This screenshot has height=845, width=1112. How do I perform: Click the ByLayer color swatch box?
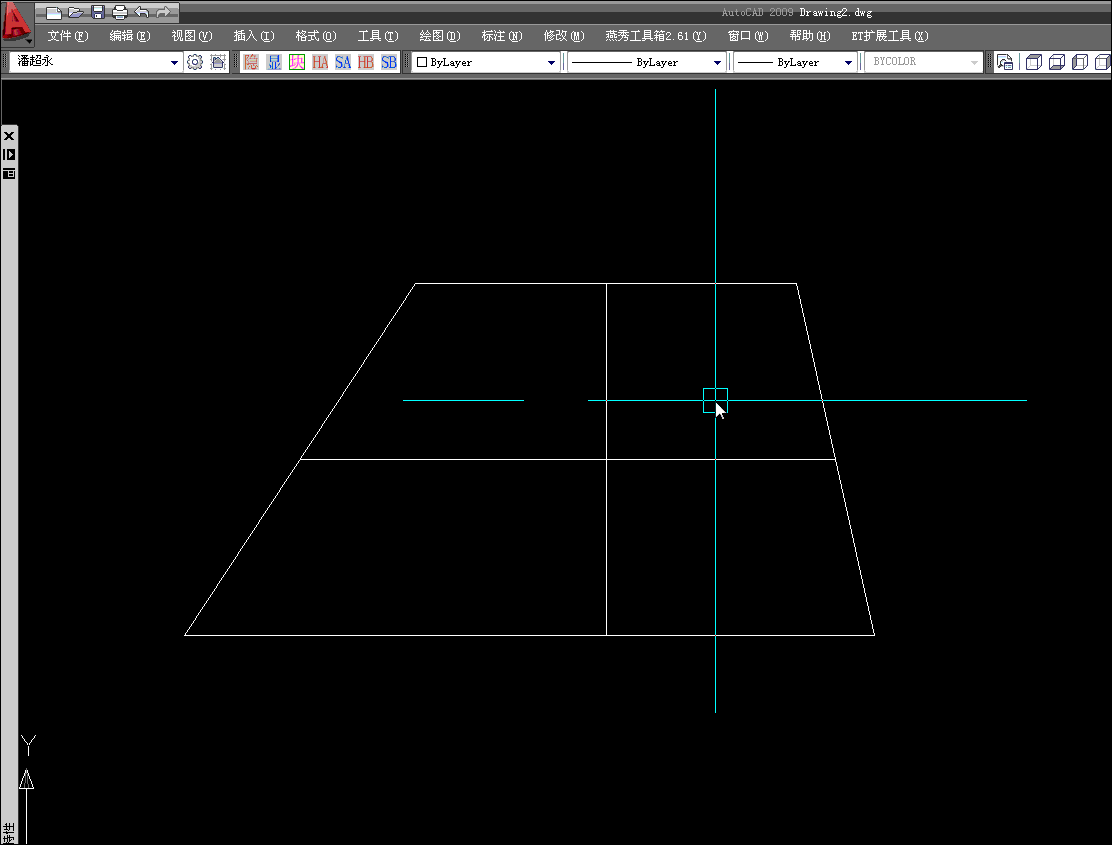[422, 62]
